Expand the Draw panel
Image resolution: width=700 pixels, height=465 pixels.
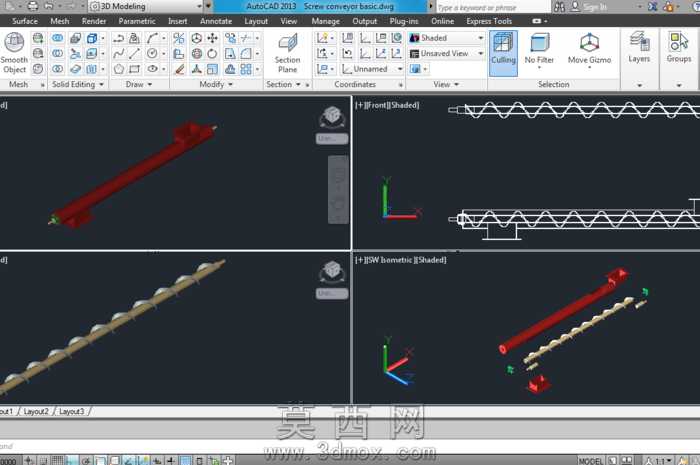(139, 84)
